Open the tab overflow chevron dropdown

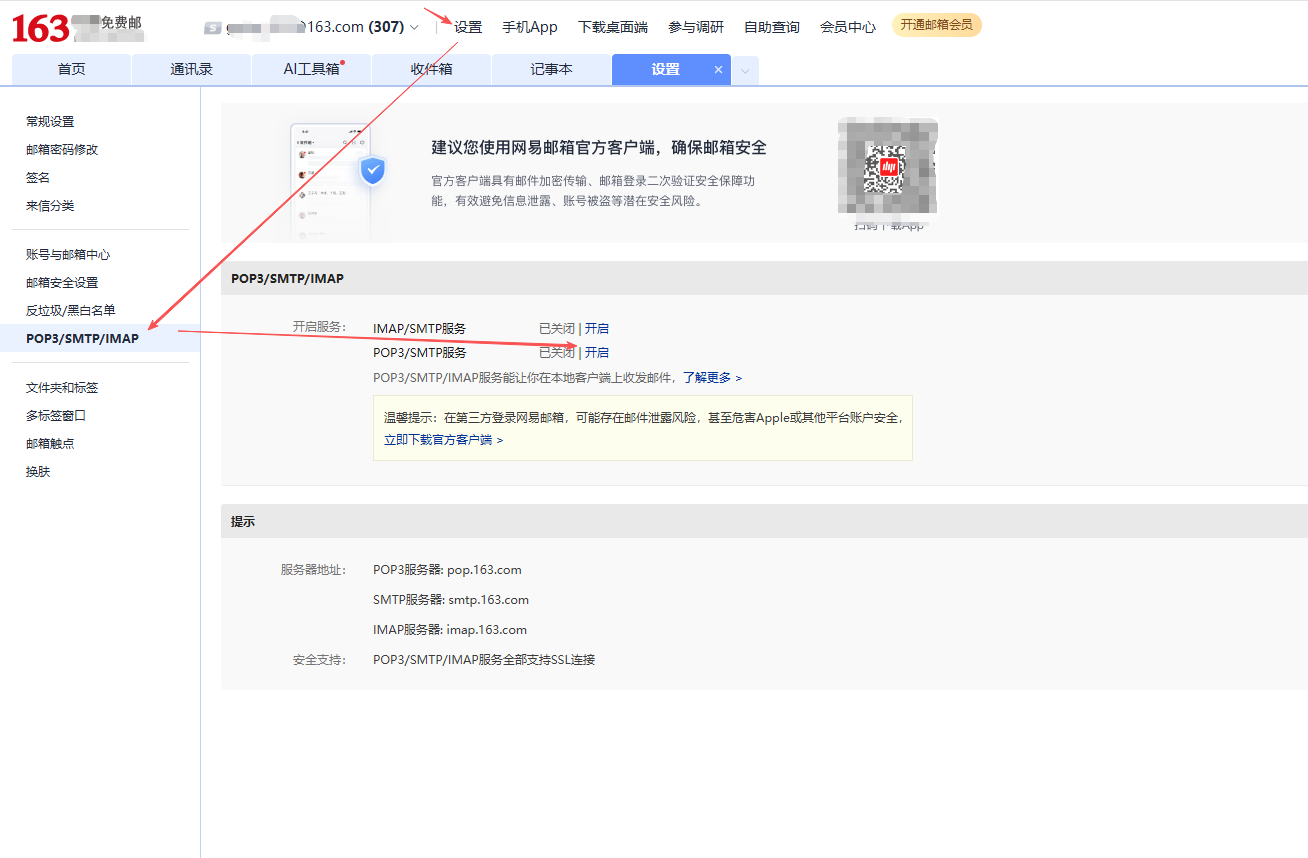coord(745,70)
